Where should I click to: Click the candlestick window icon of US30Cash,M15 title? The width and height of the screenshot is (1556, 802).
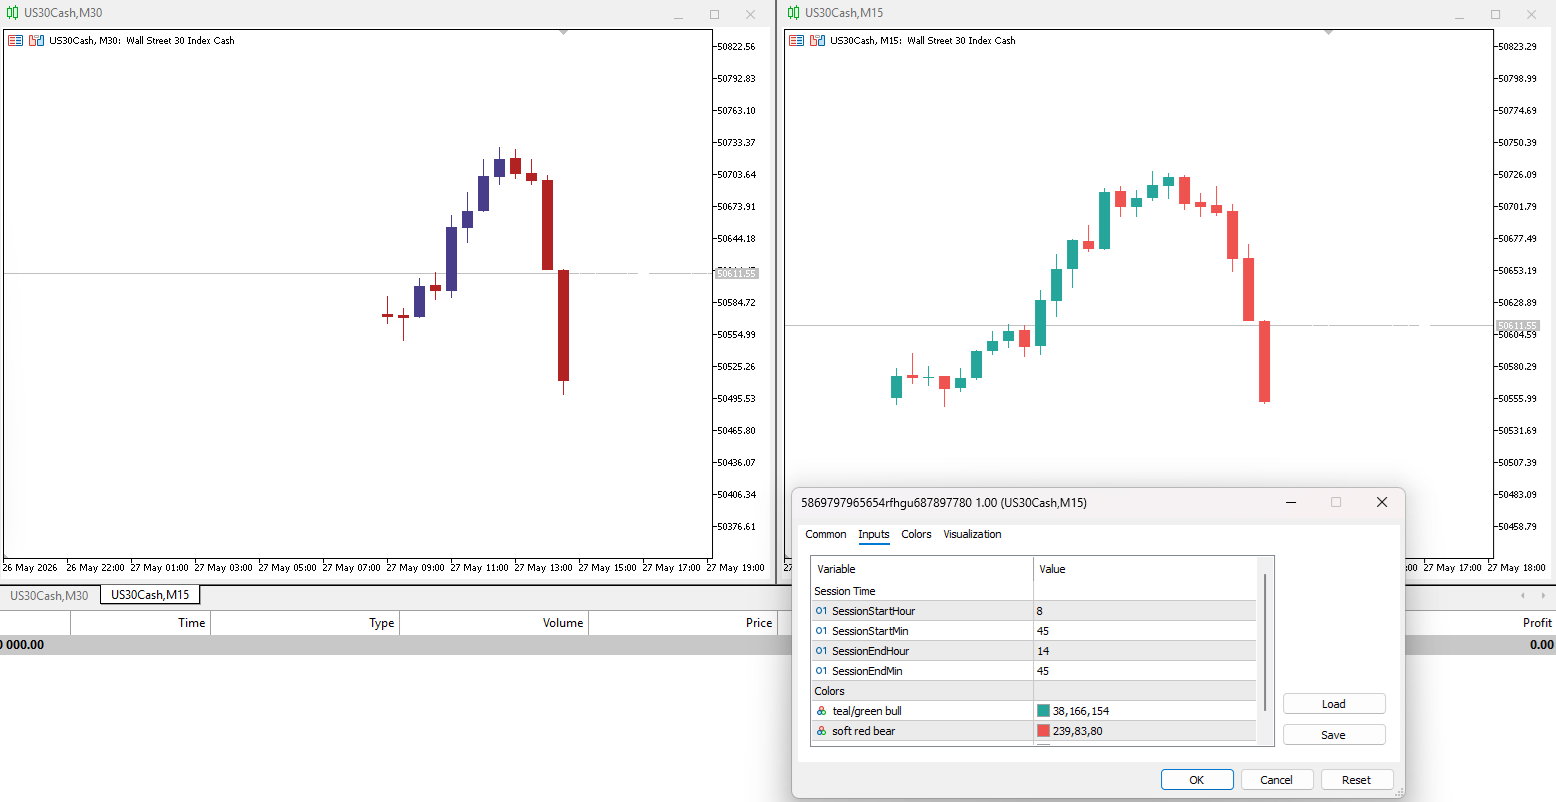pyautogui.click(x=793, y=13)
